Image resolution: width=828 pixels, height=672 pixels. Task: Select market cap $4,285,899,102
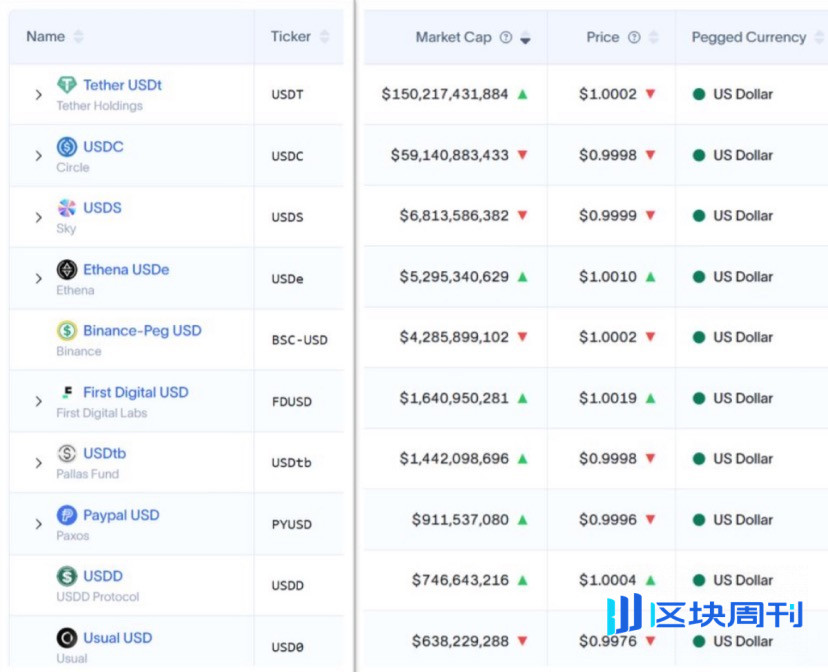point(454,337)
